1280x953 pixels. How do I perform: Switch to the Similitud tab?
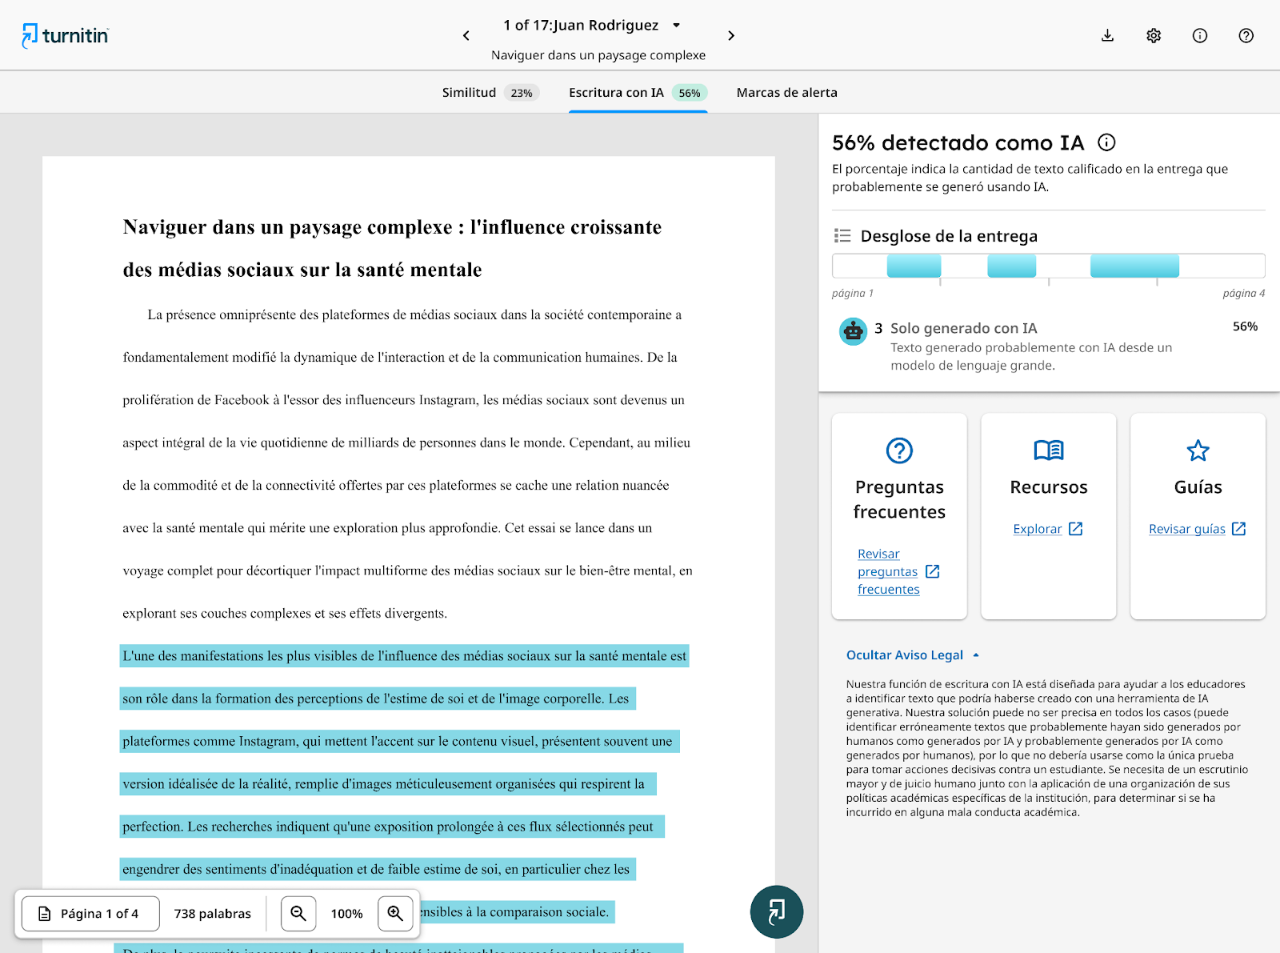(x=469, y=91)
